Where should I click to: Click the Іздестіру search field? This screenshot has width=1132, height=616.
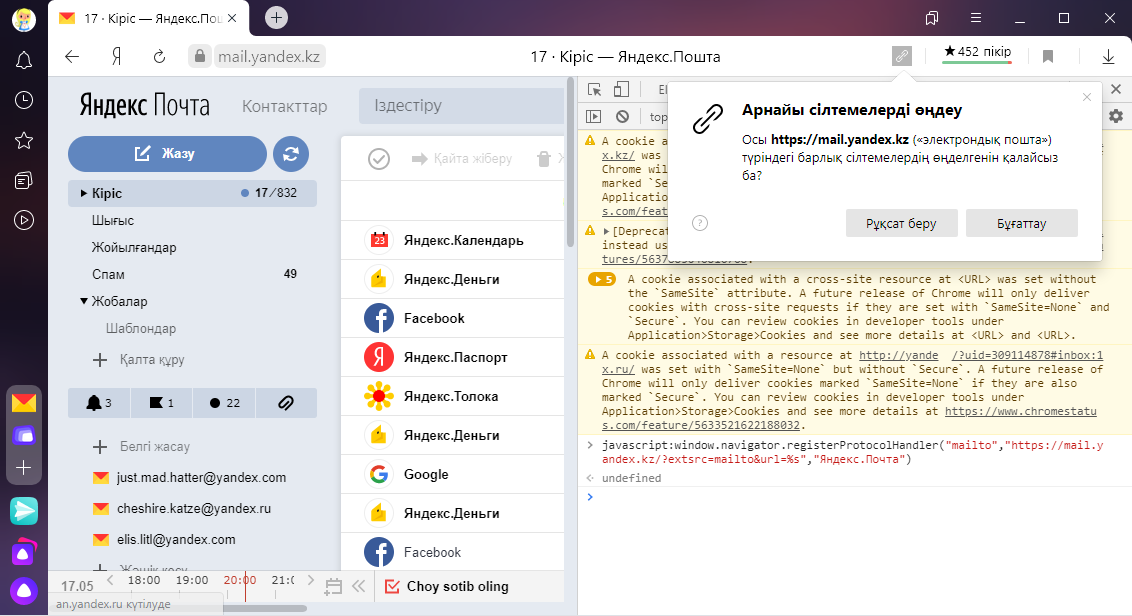point(461,105)
